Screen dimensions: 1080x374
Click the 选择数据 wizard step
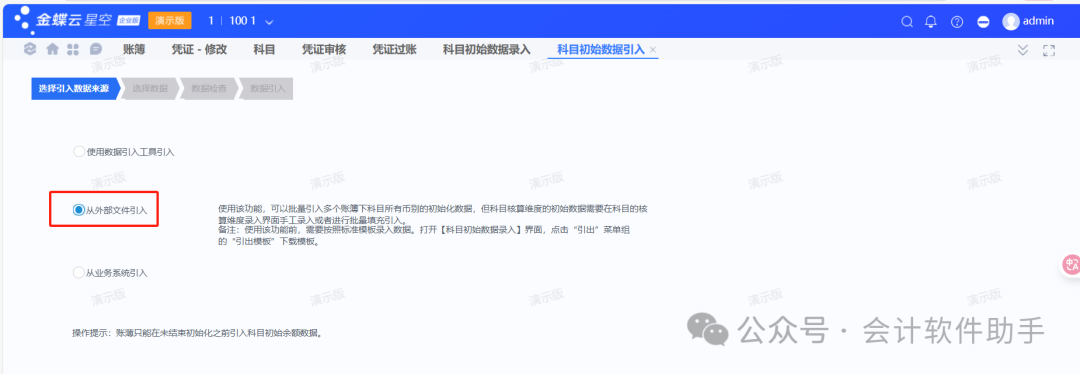click(150, 89)
